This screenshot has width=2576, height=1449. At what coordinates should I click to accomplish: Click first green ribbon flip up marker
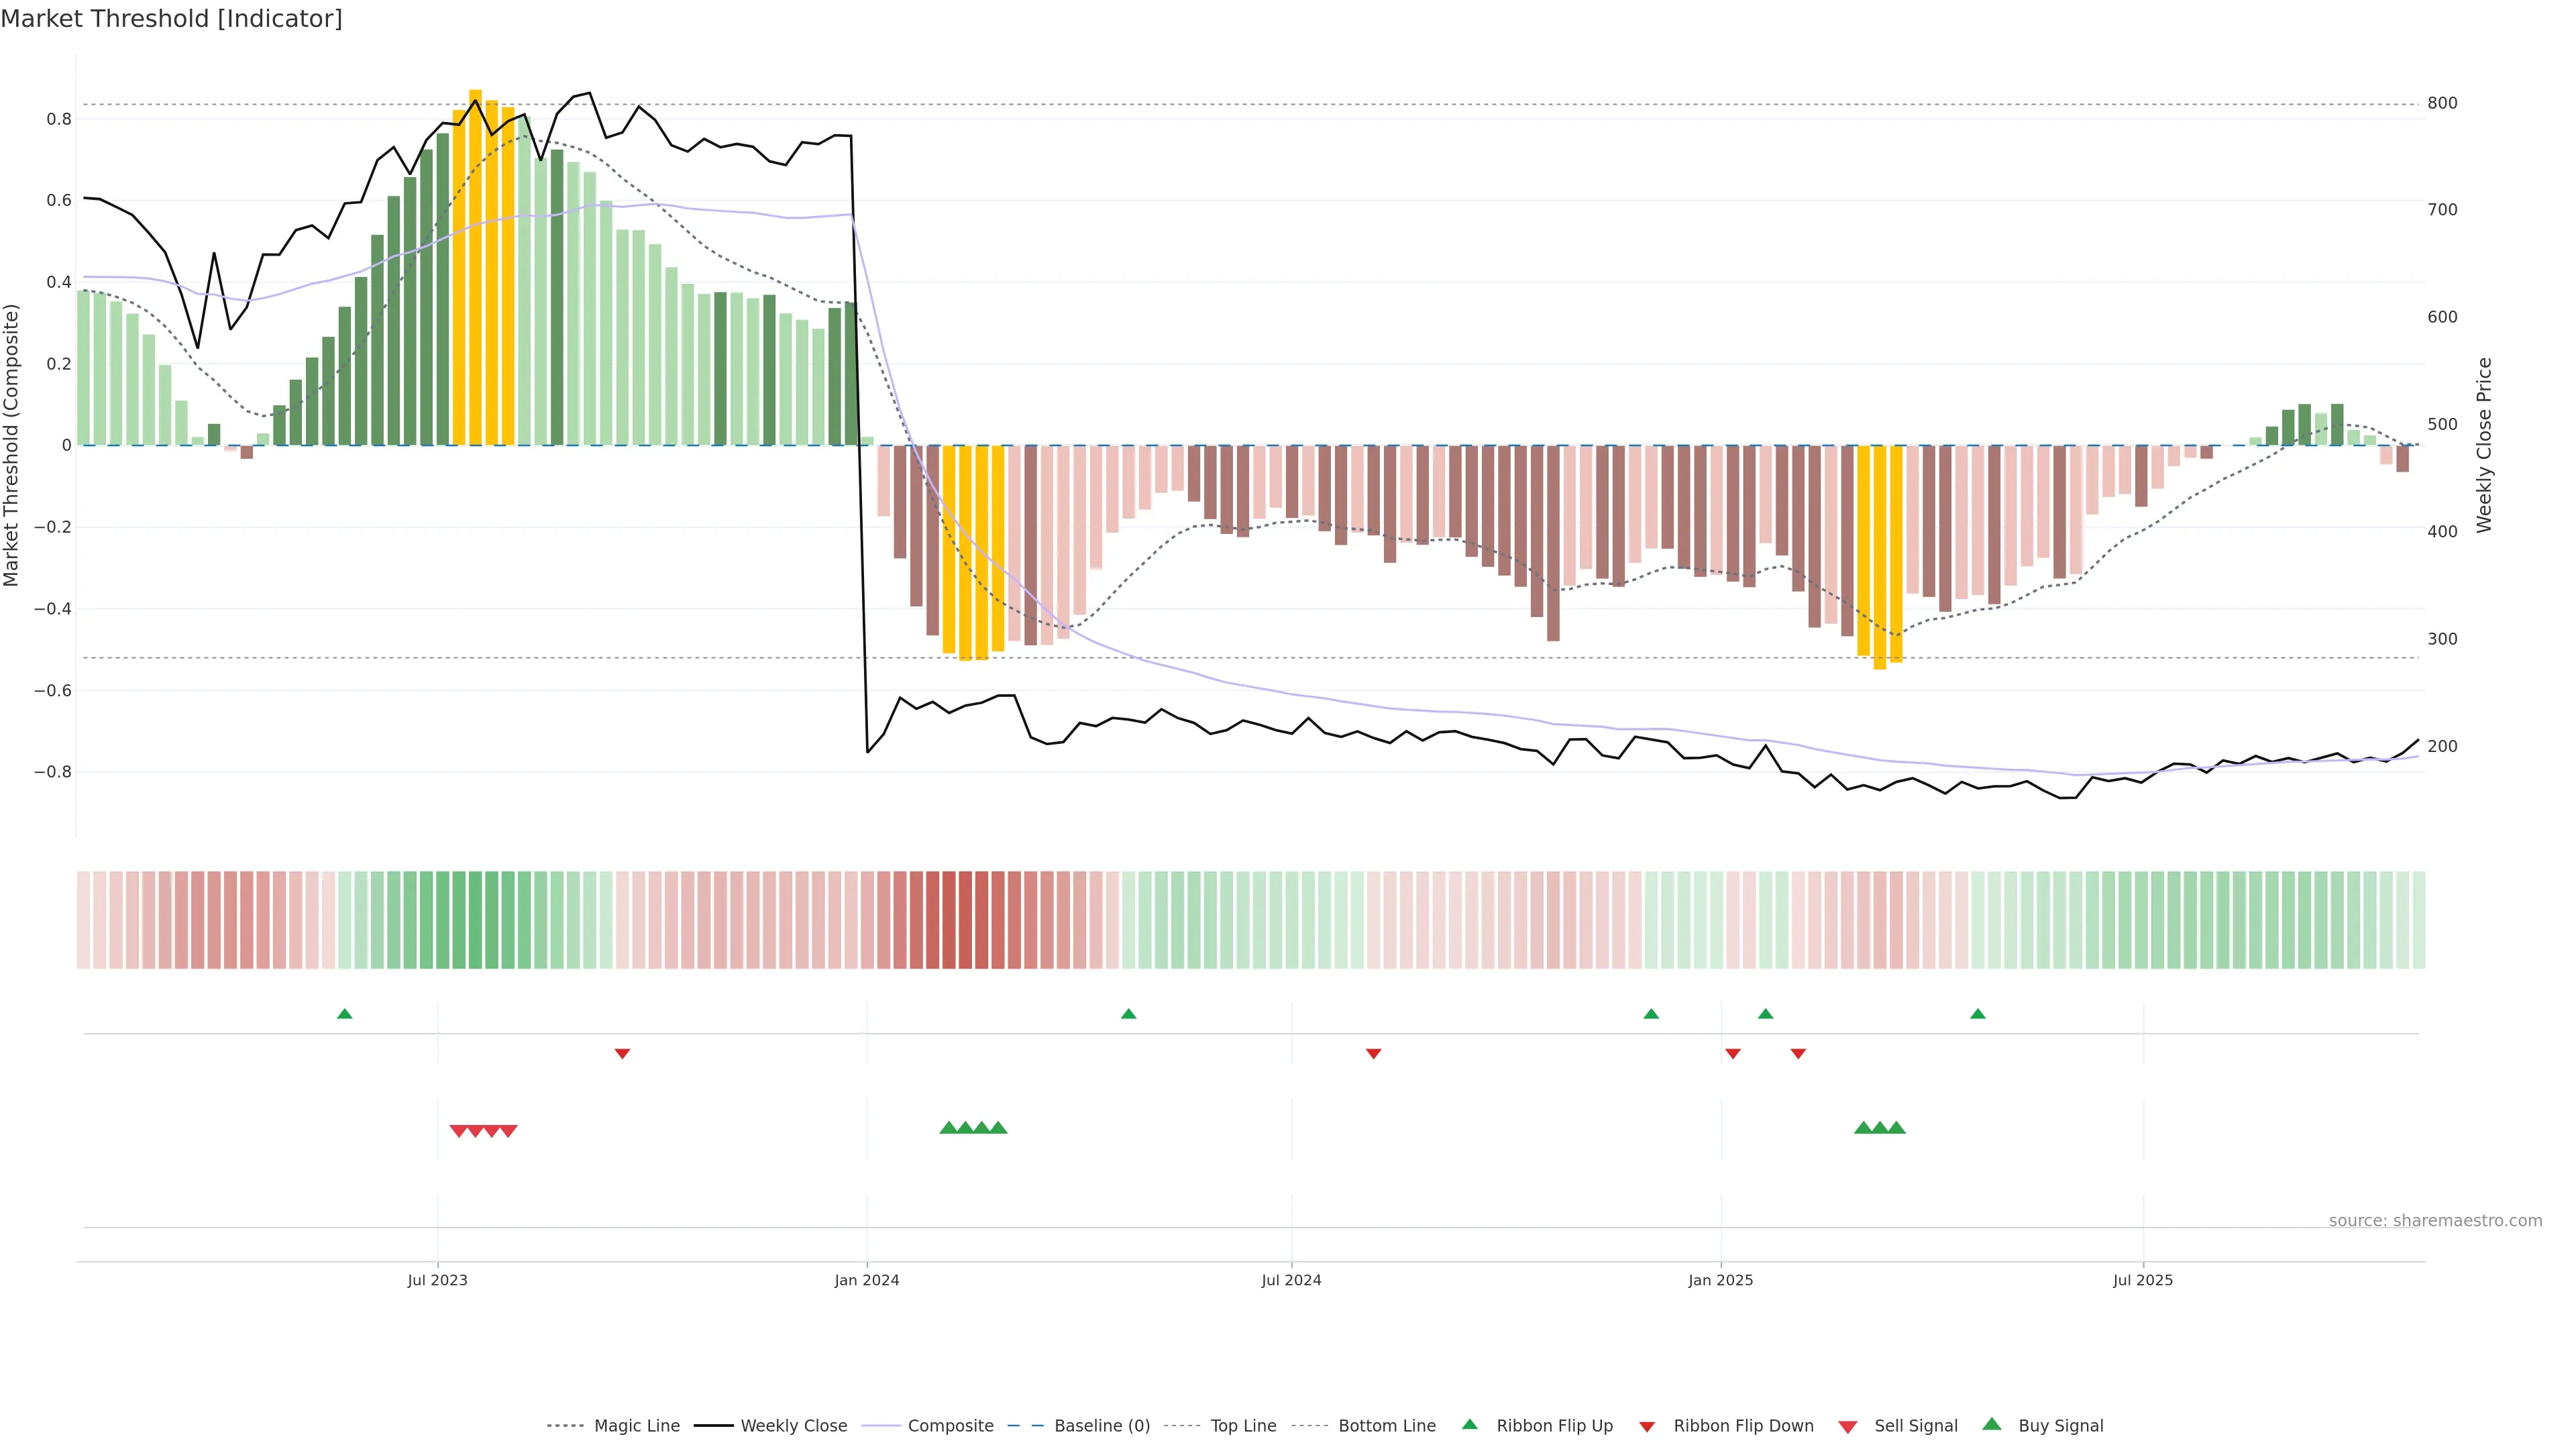click(345, 1014)
